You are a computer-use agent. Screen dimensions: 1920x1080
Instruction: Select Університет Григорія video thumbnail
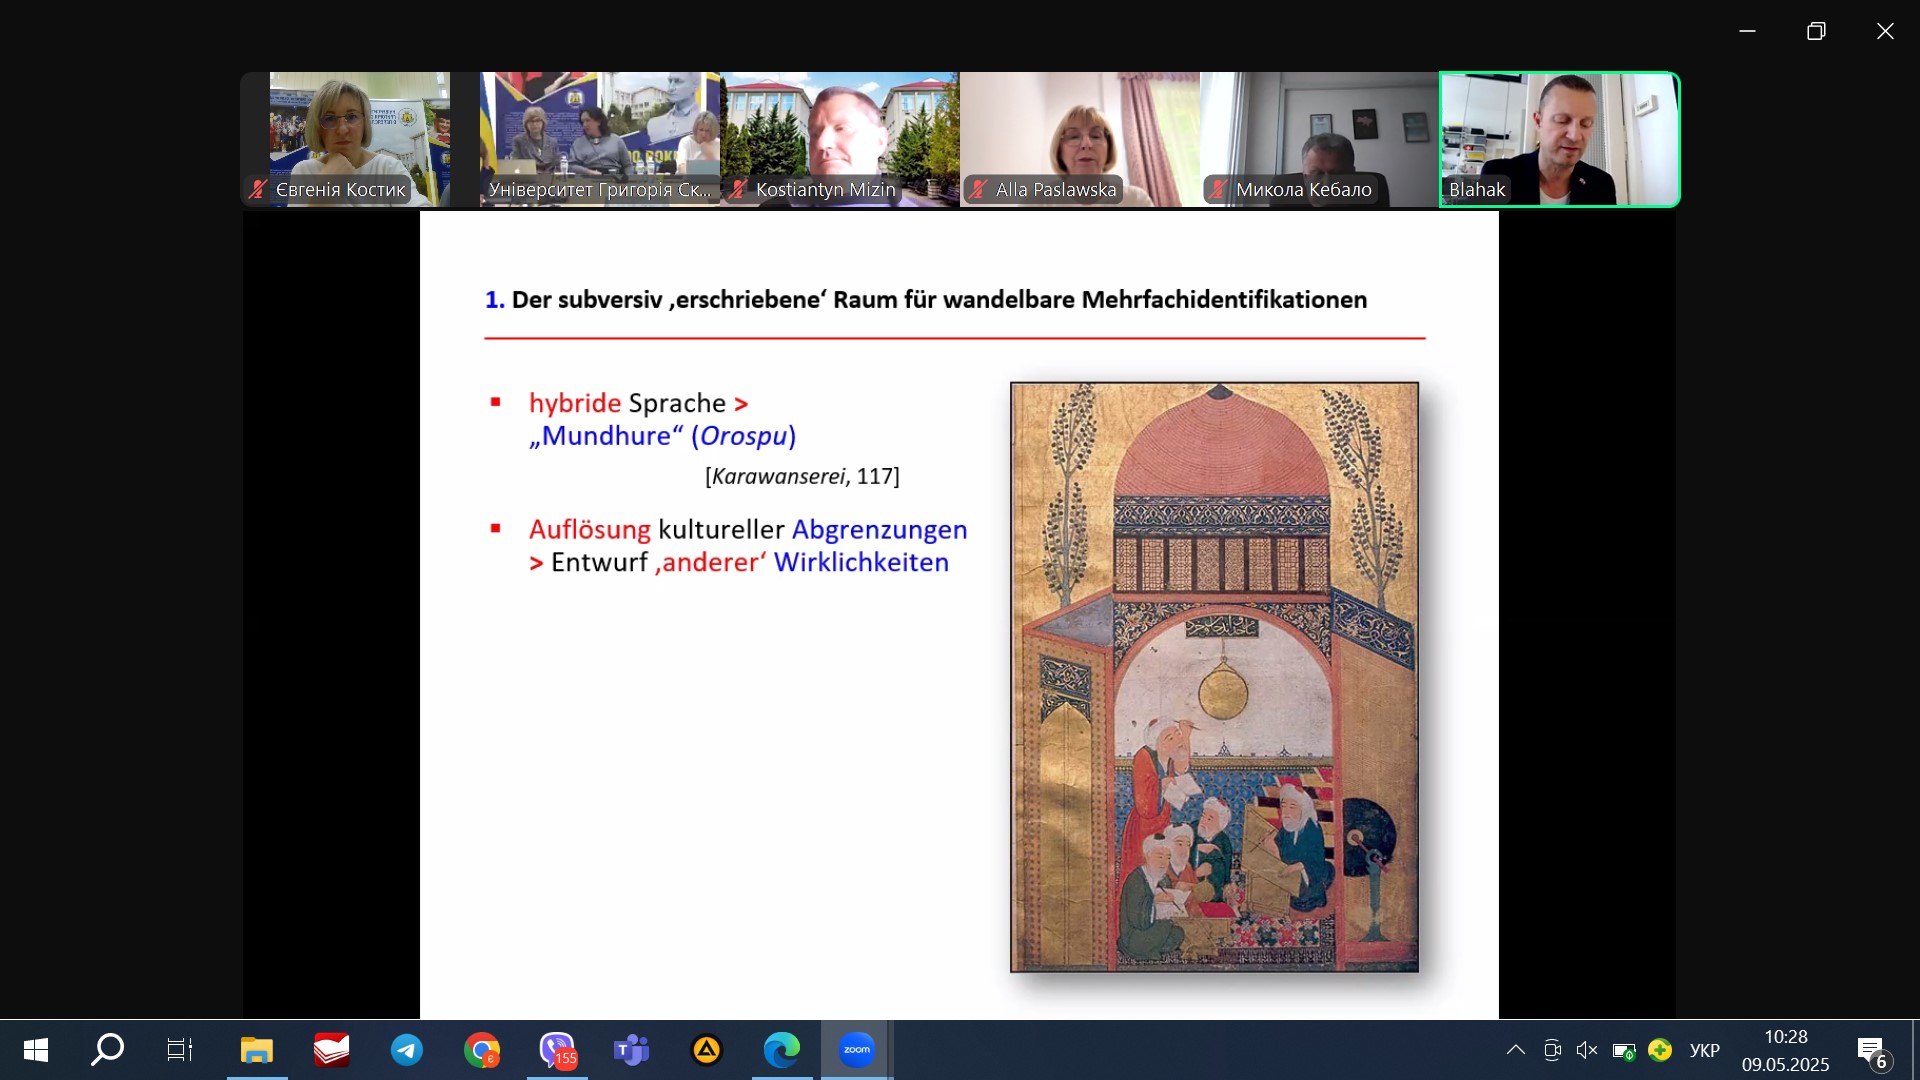(x=600, y=139)
